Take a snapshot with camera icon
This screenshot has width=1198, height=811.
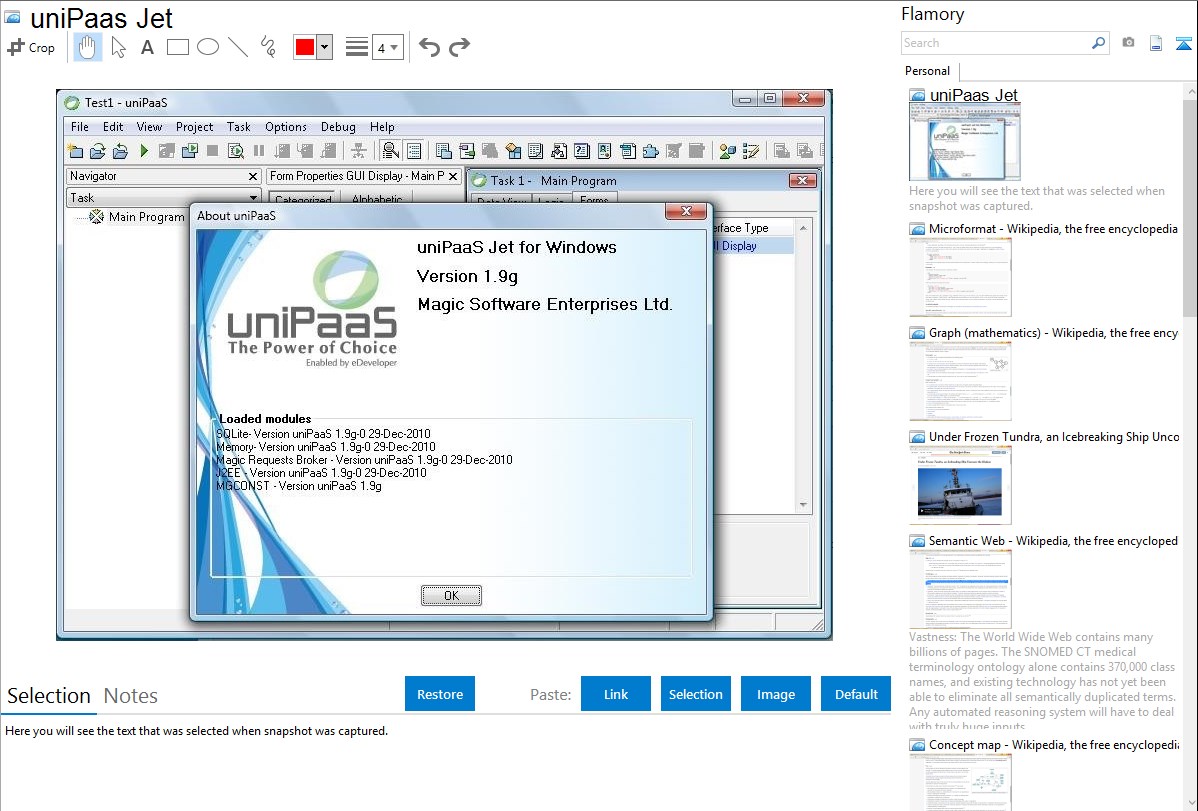1128,43
